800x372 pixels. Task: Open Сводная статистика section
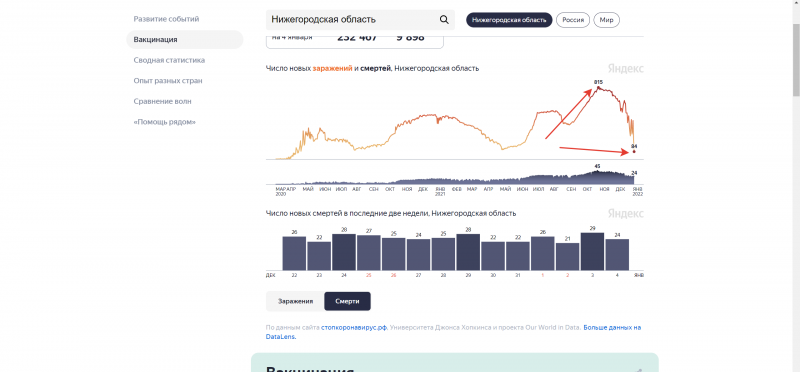169,60
